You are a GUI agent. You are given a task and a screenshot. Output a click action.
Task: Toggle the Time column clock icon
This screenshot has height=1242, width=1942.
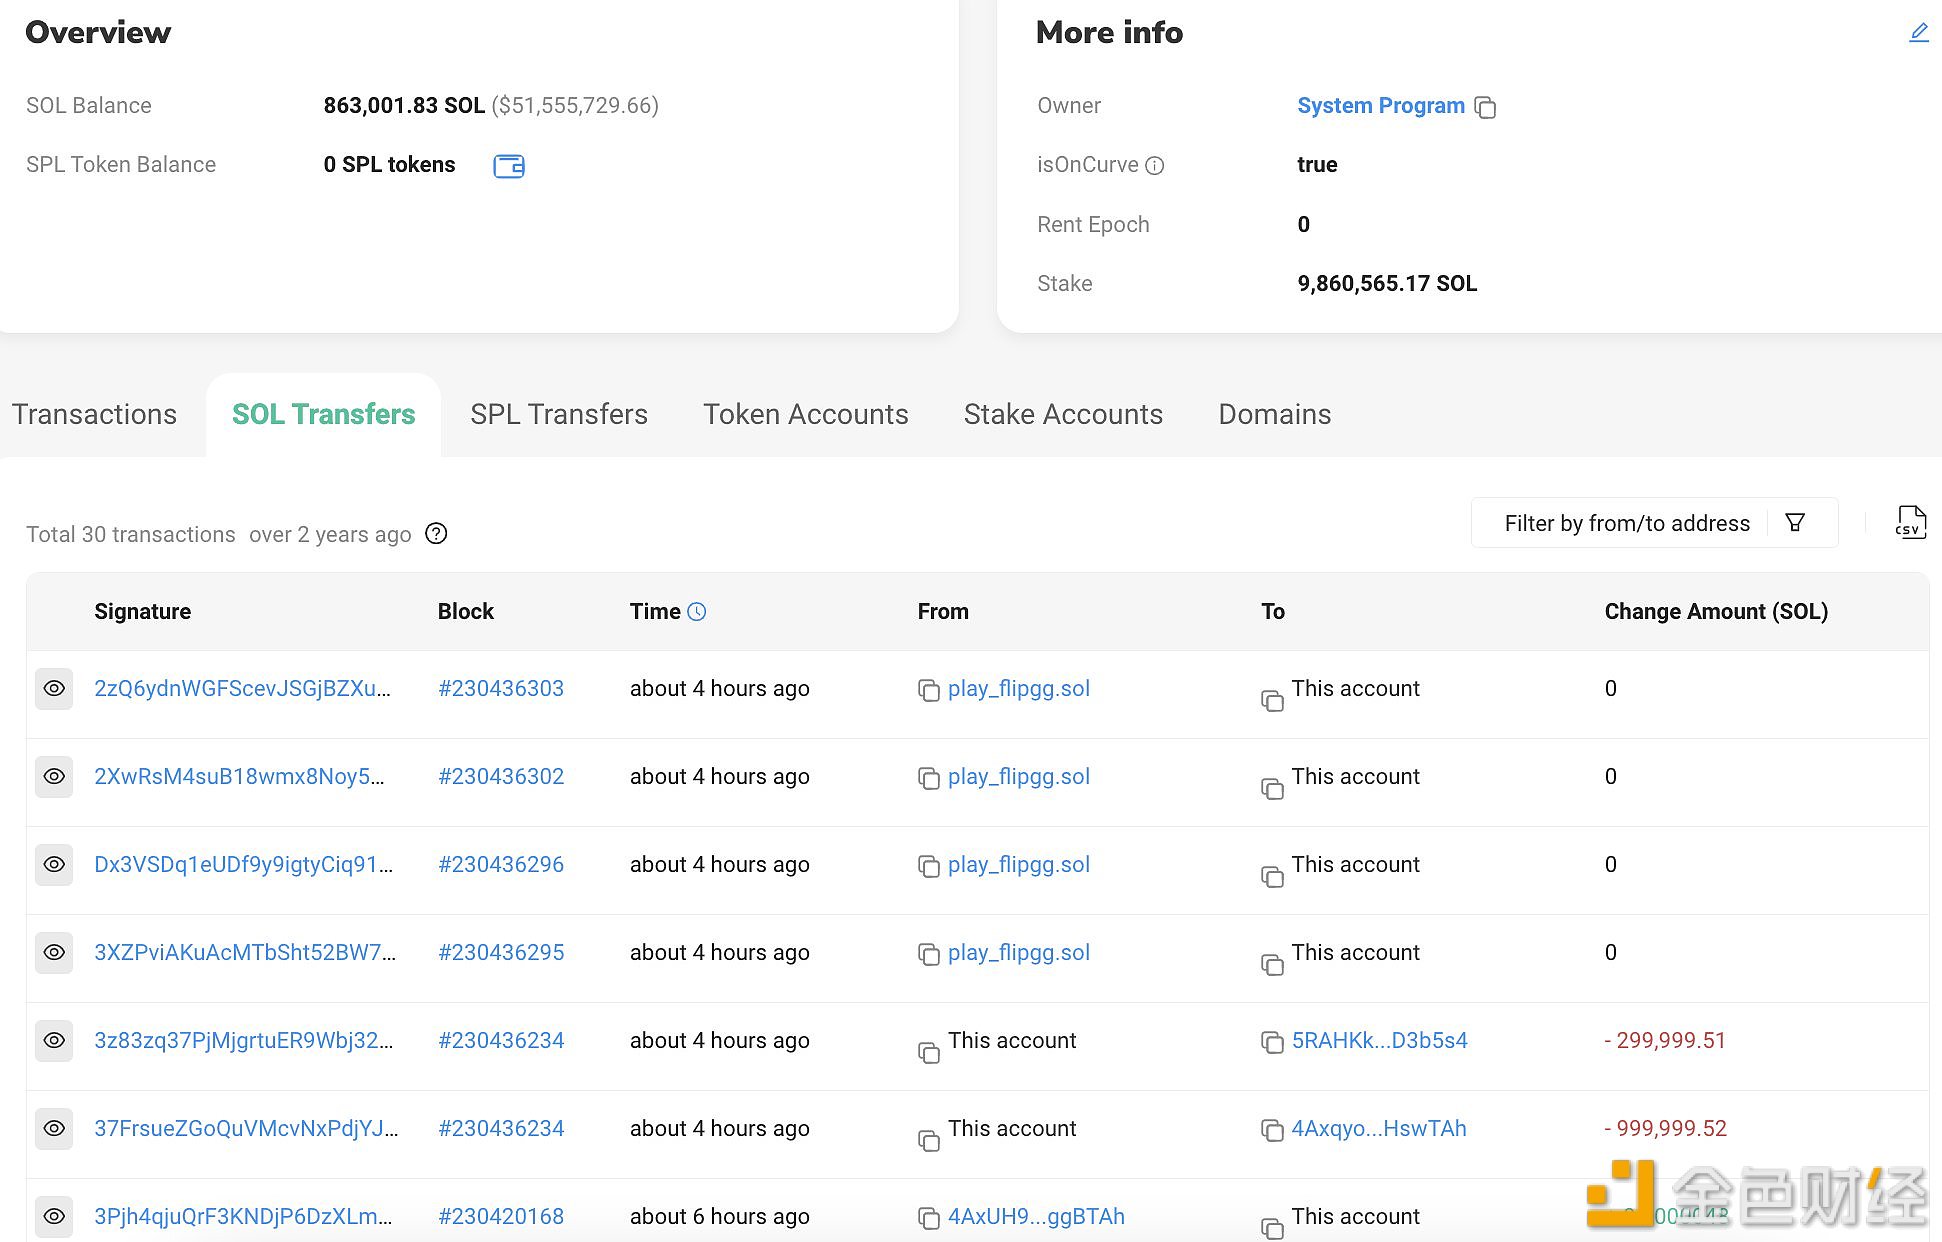pyautogui.click(x=697, y=612)
